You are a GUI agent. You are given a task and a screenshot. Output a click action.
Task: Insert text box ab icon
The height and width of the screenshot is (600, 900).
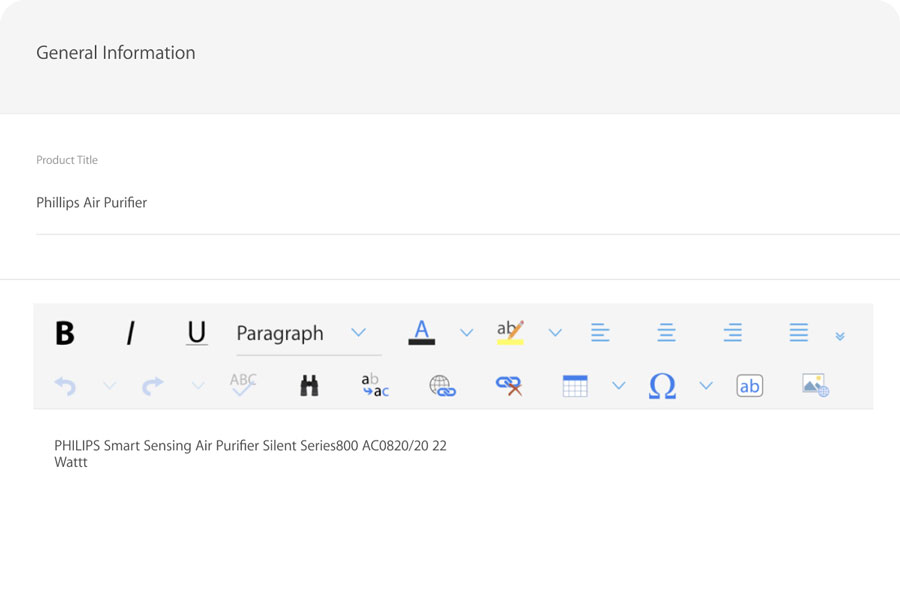tap(750, 386)
